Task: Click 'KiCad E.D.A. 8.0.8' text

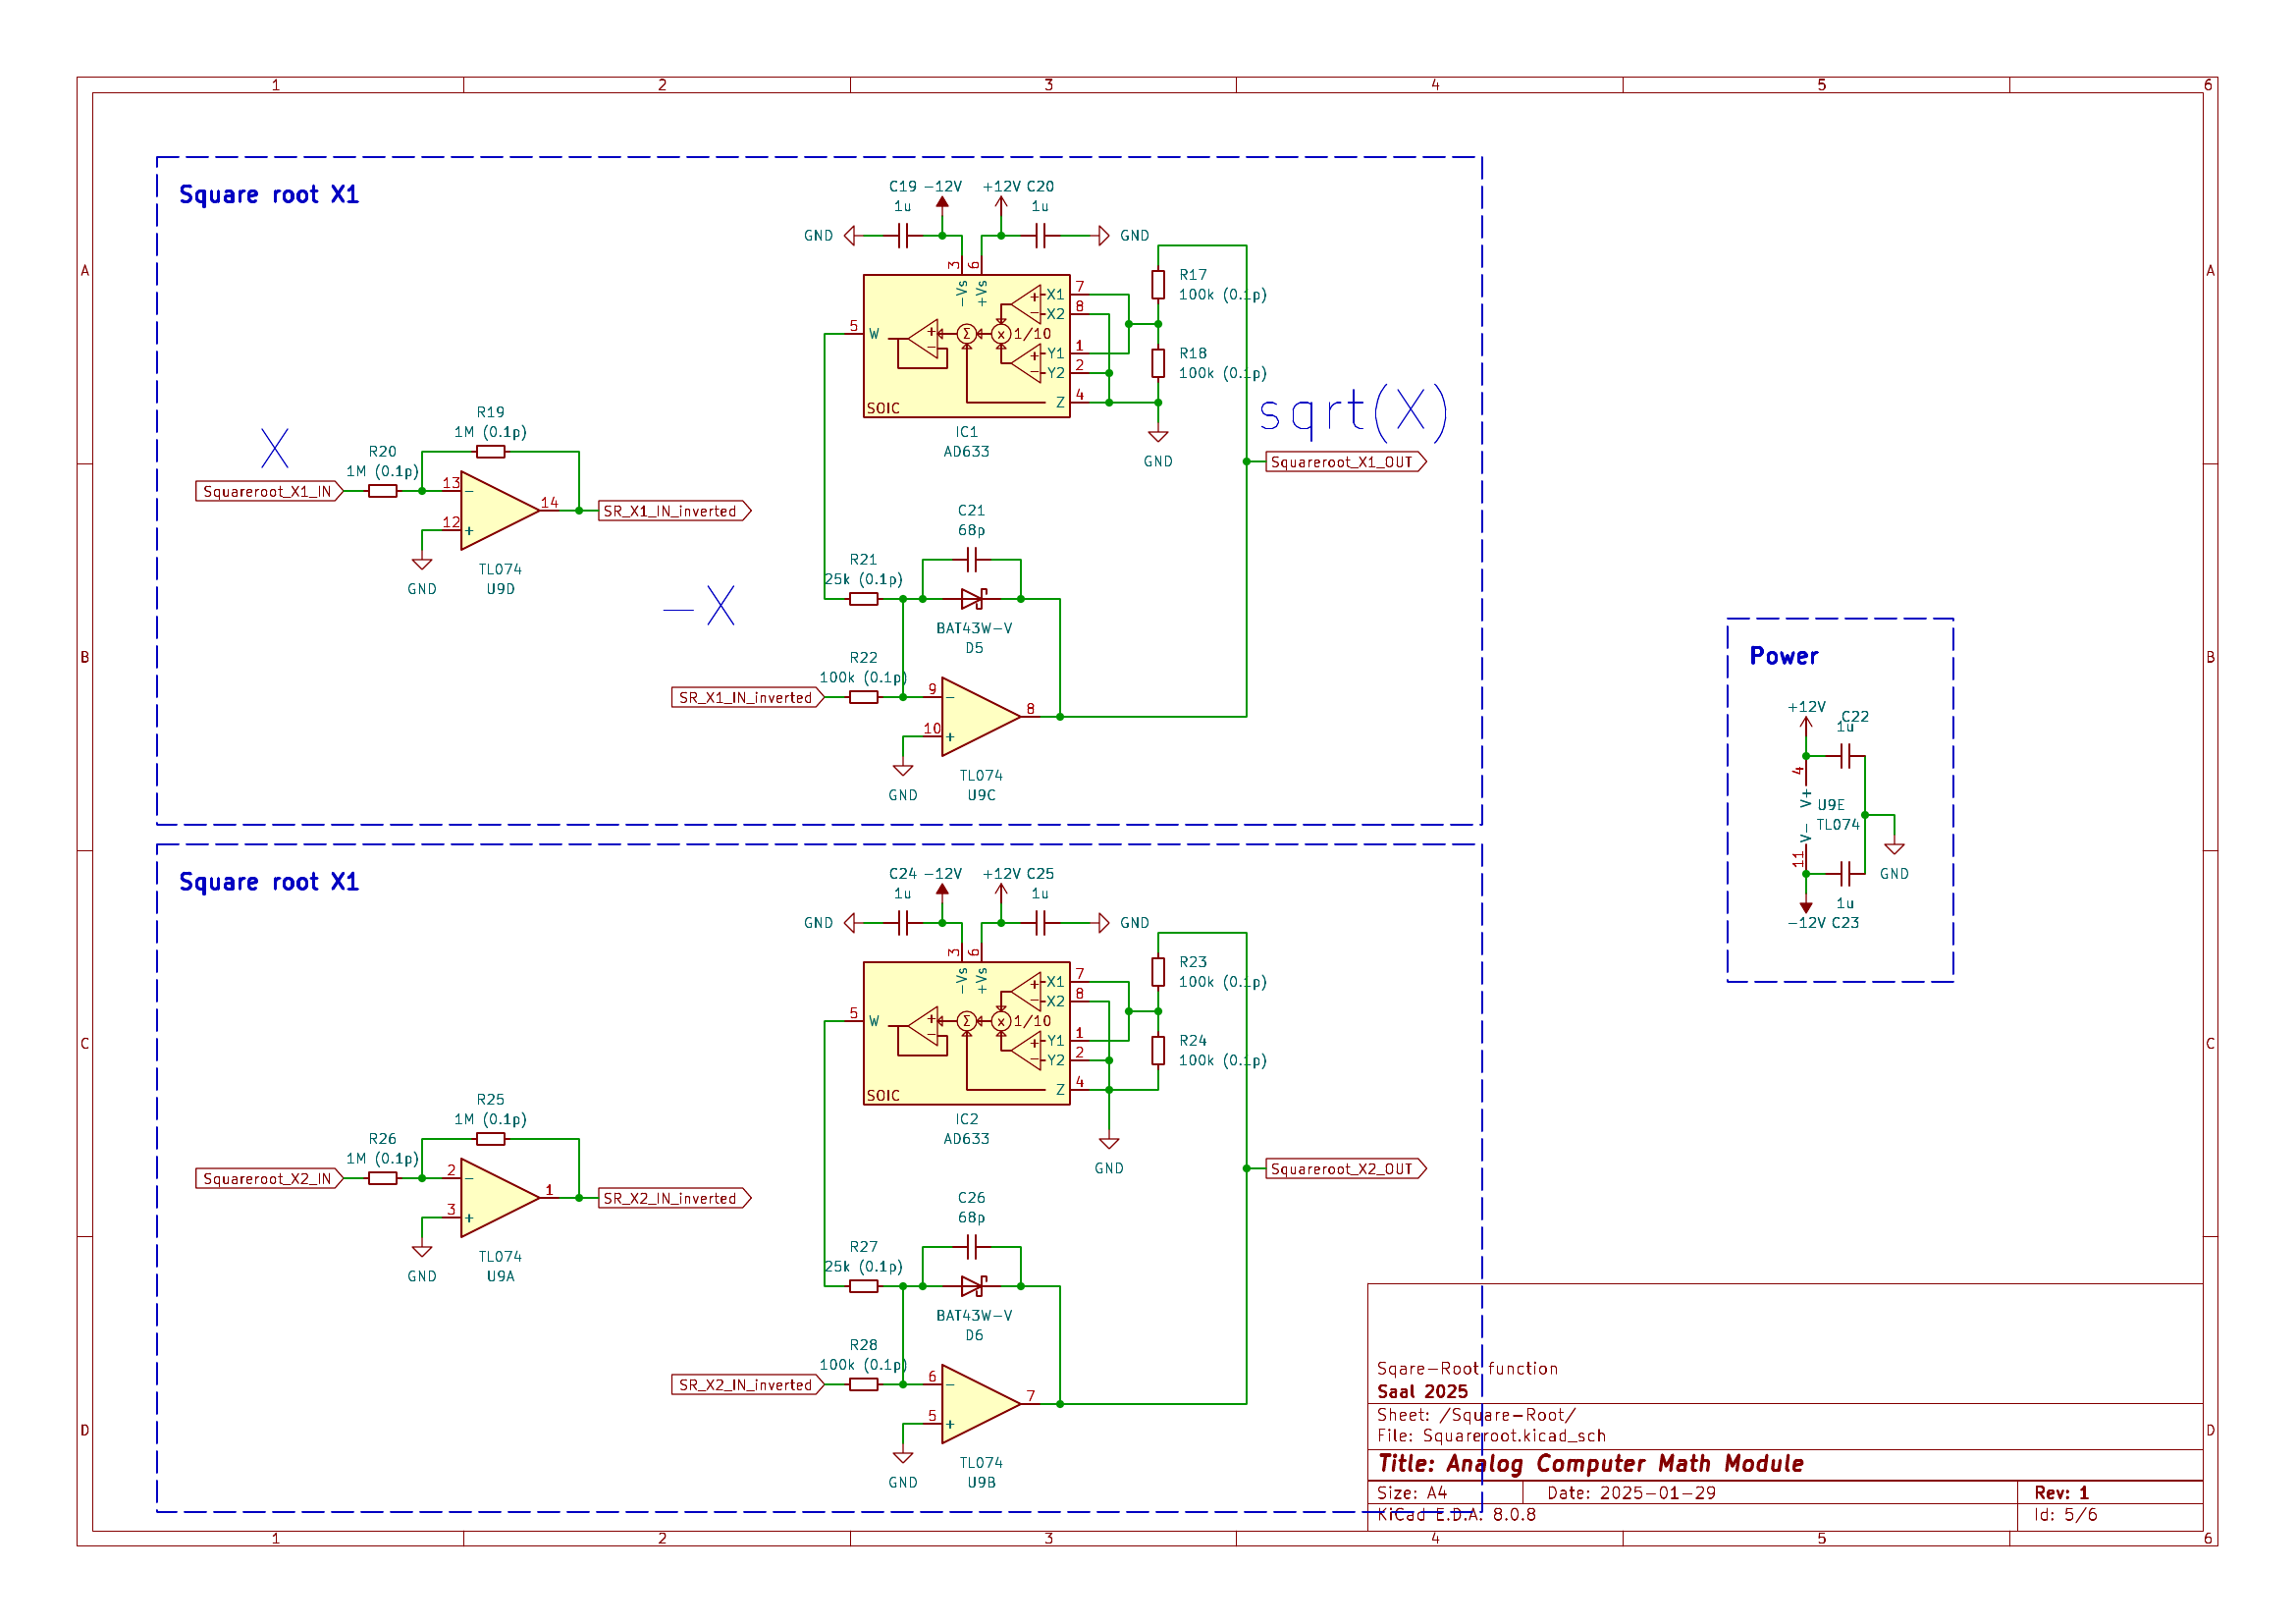Action: pyautogui.click(x=1456, y=1514)
